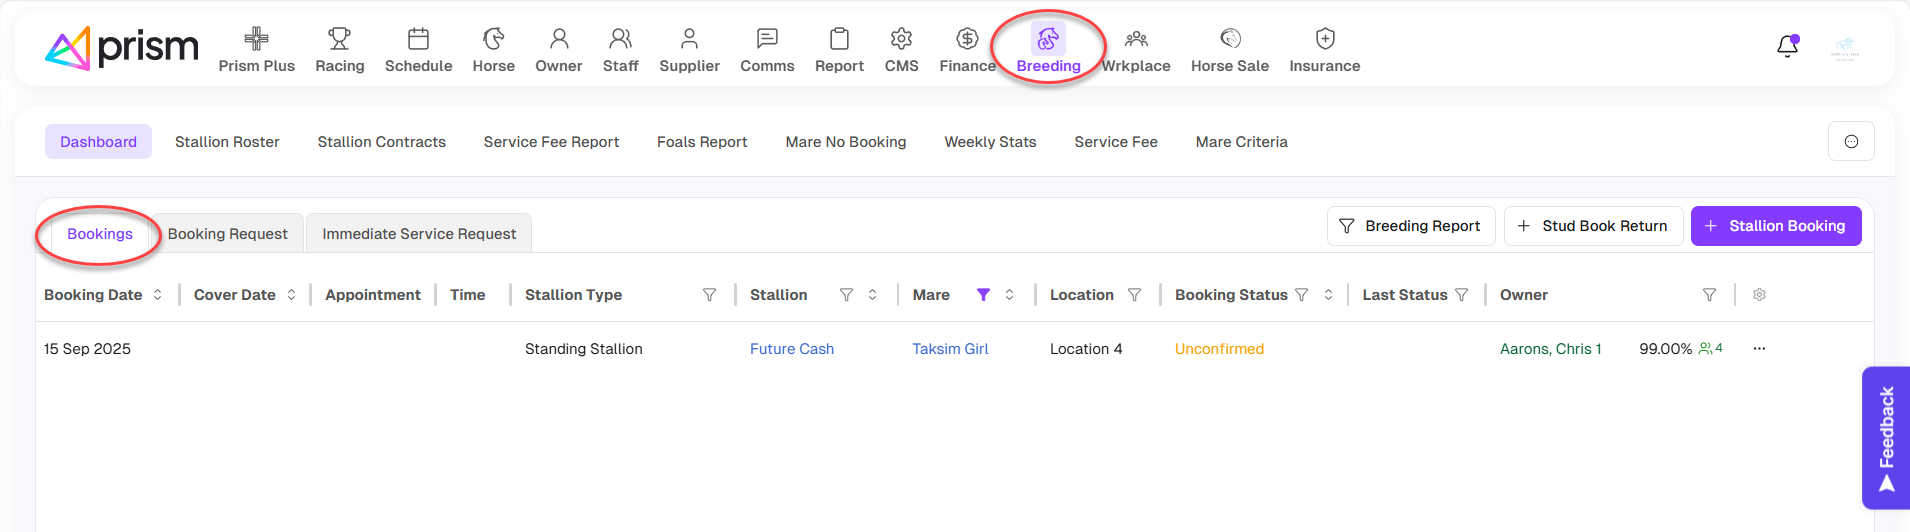This screenshot has height=532, width=1910.
Task: Toggle sort on Booking Date column
Action: (x=158, y=295)
